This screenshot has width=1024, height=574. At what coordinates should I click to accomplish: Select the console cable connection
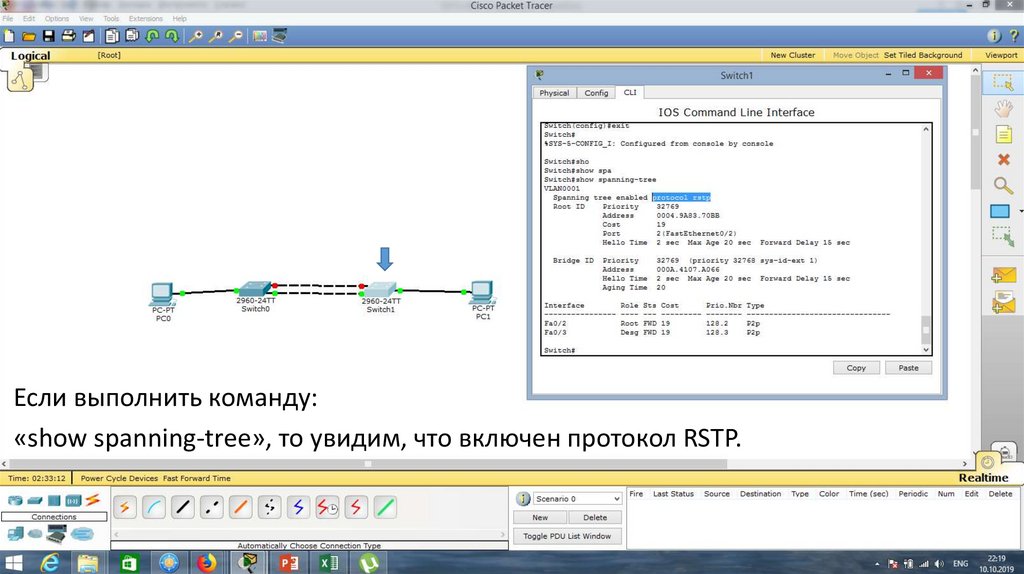pyautogui.click(x=153, y=507)
